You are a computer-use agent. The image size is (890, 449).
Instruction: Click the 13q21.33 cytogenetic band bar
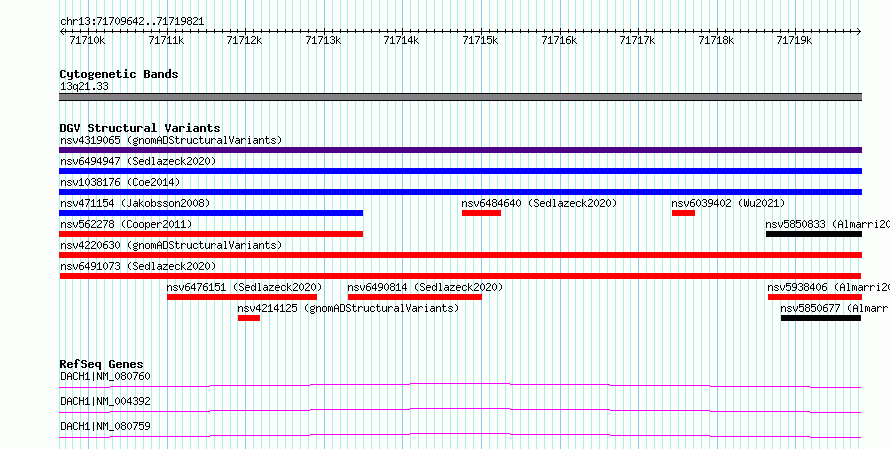(x=460, y=97)
